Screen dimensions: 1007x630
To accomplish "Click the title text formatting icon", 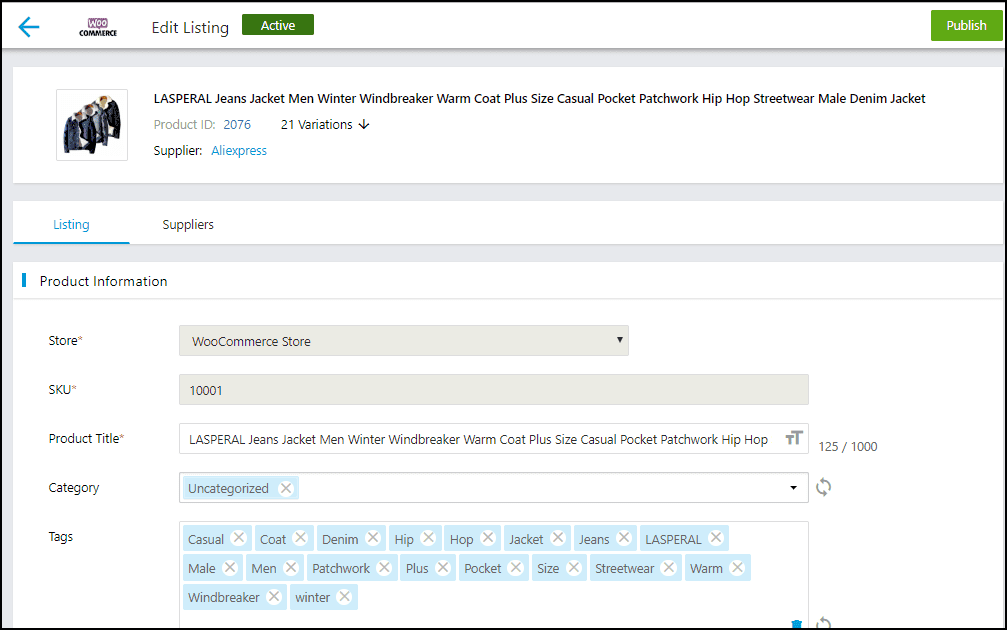I will tap(794, 438).
